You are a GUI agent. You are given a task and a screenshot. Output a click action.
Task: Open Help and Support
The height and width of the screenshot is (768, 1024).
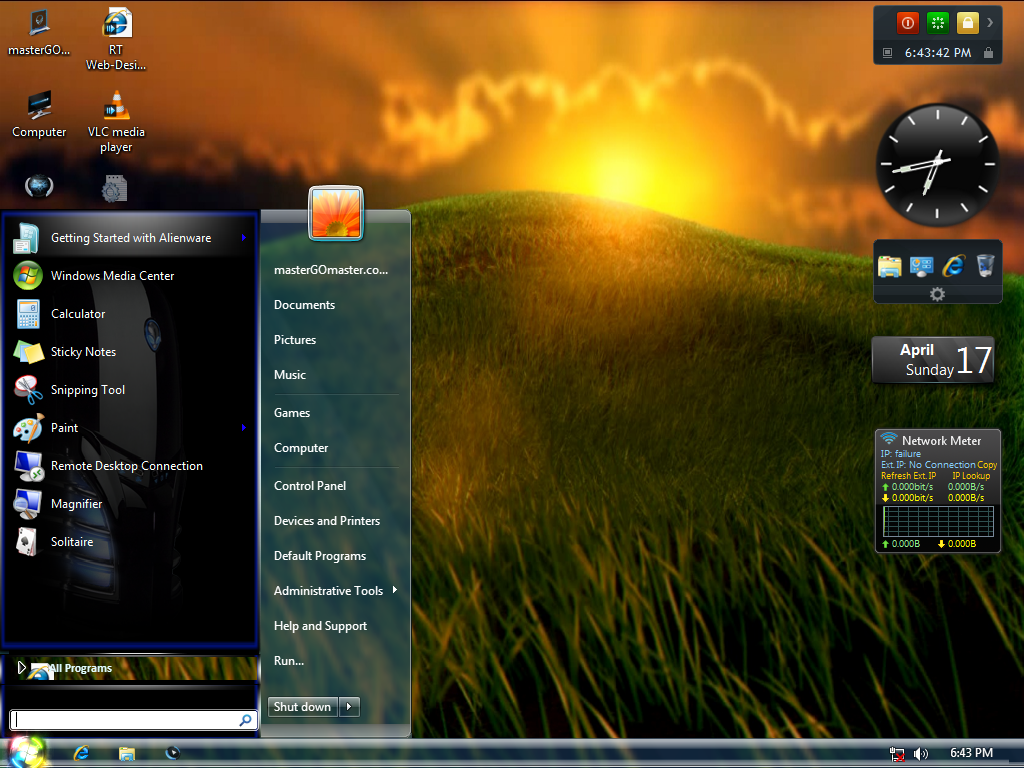321,626
